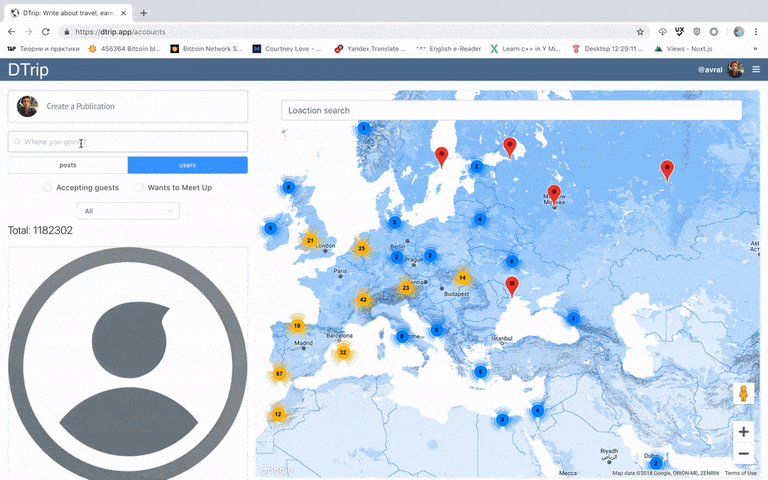The width and height of the screenshot is (768, 480).
Task: Enable the Accepting guests checkbox
Action: point(47,188)
